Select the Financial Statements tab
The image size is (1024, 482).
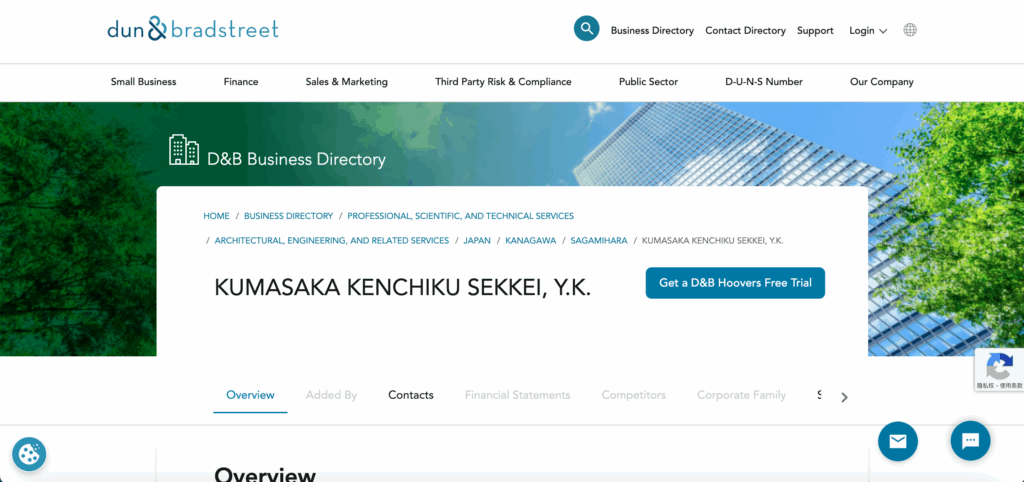click(517, 395)
